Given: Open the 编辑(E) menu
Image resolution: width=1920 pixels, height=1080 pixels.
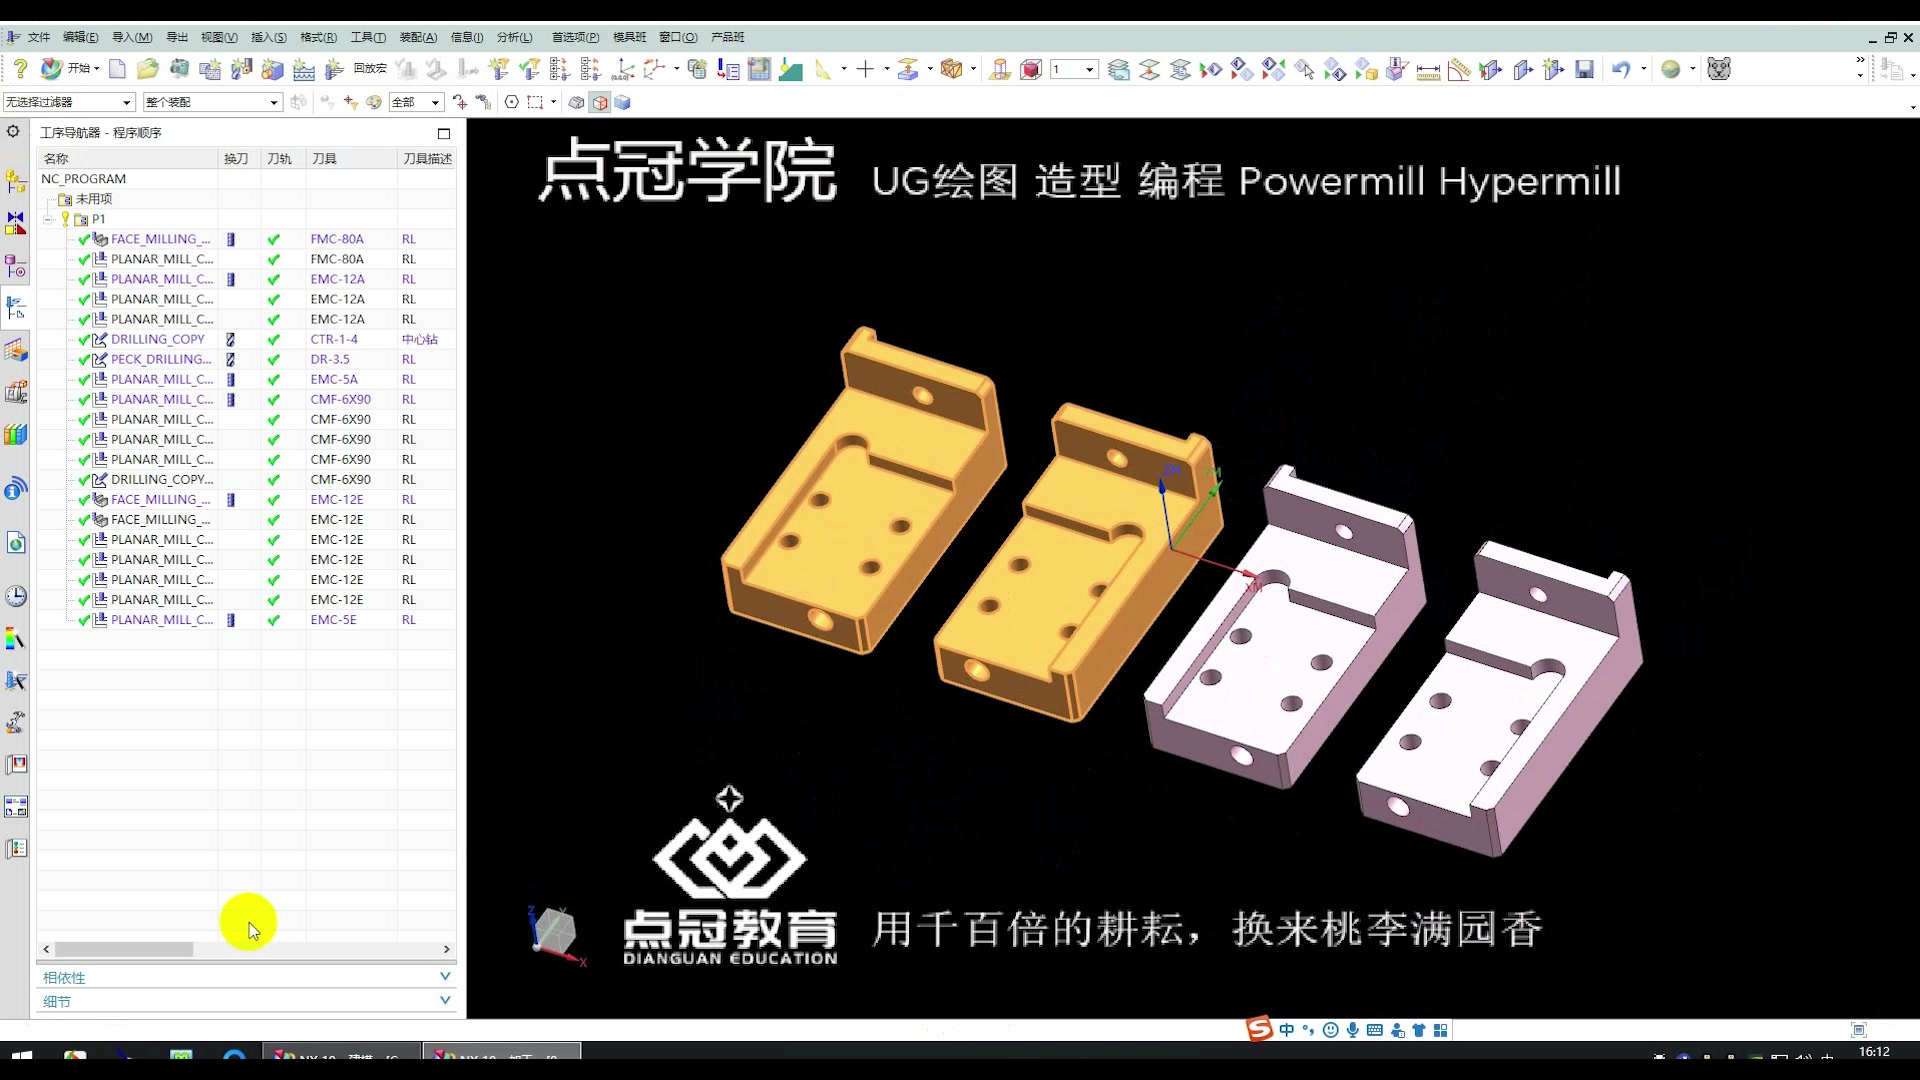Looking at the screenshot, I should pos(80,37).
